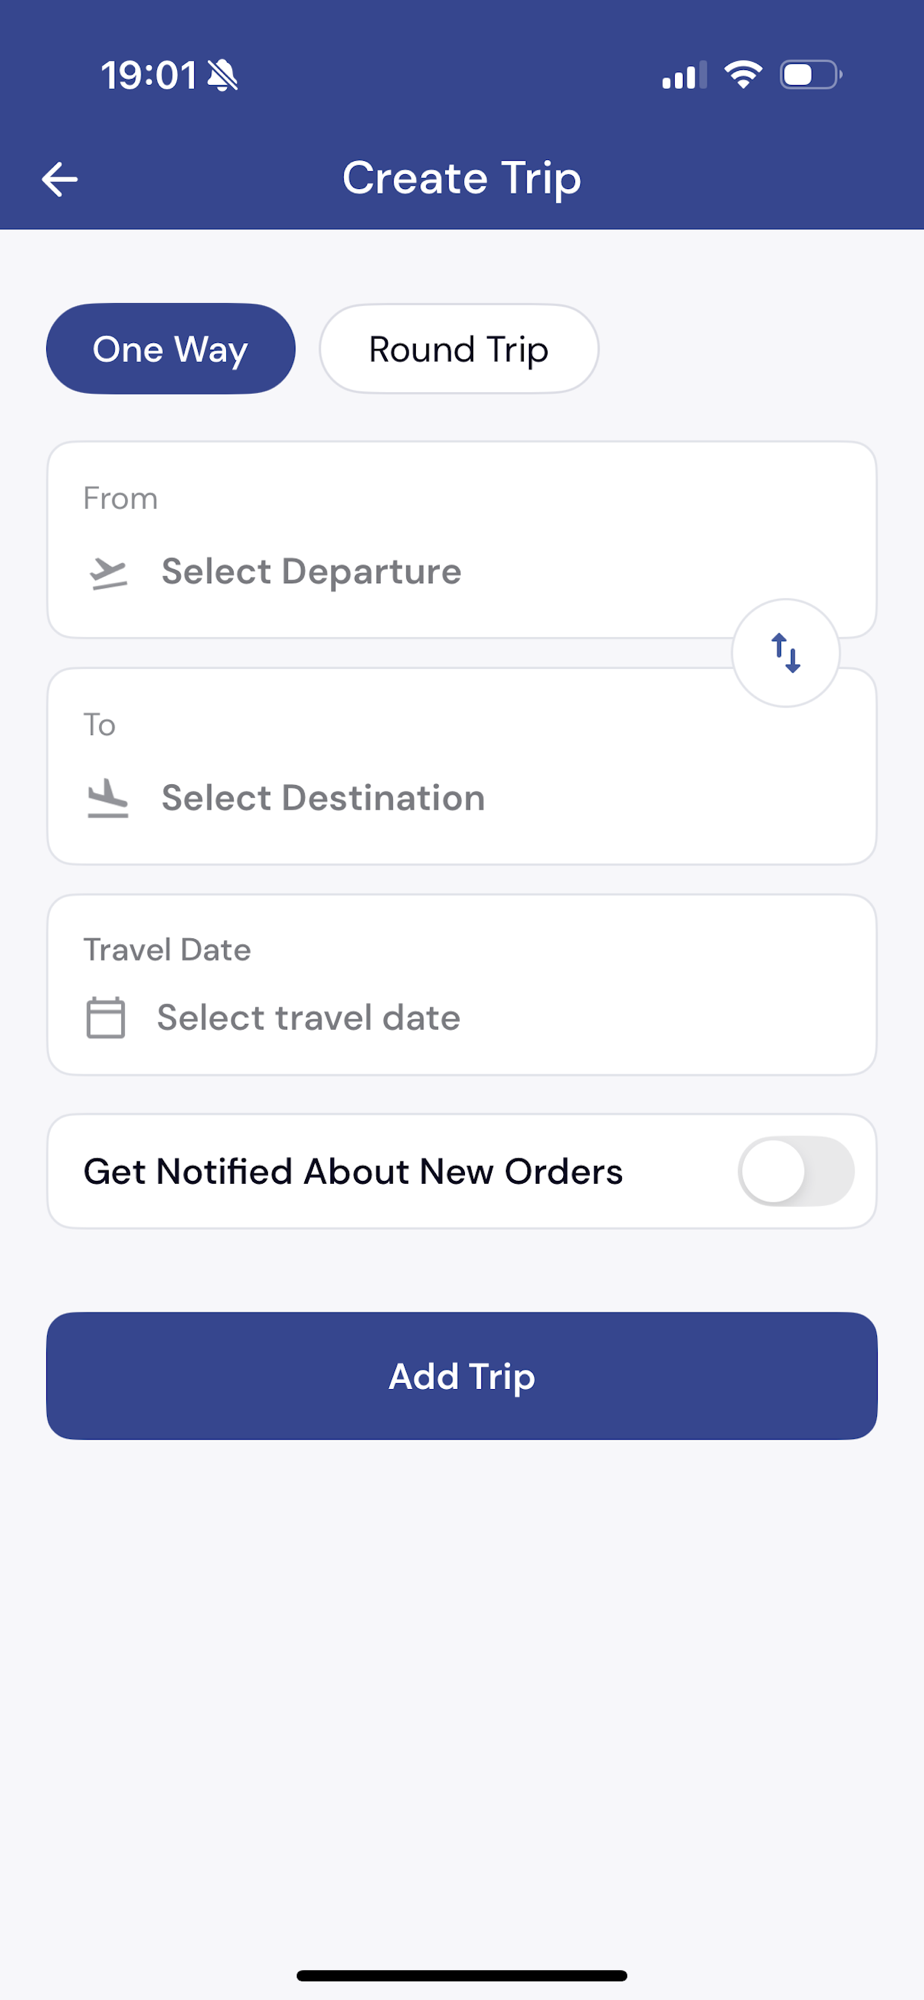Switch to the Round Trip option
This screenshot has width=924, height=2000.
coord(459,349)
